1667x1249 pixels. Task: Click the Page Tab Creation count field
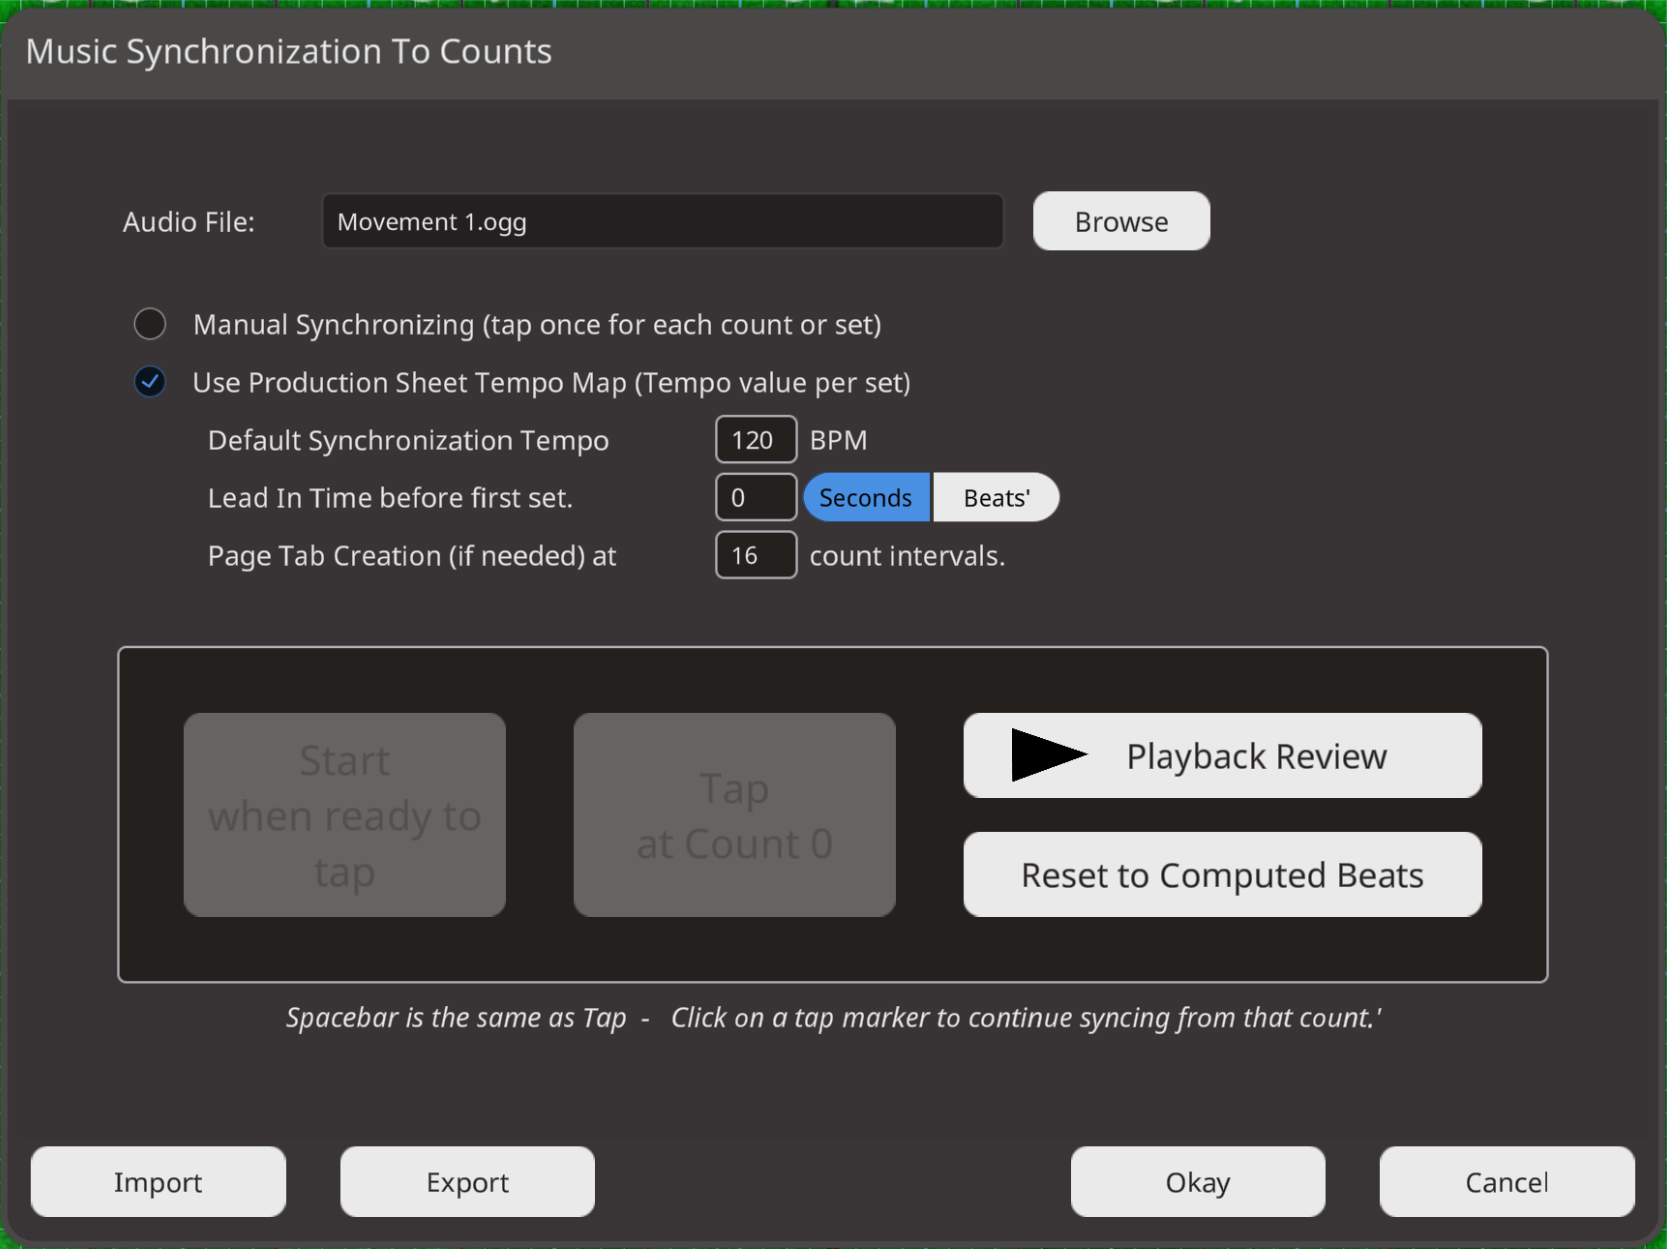[x=755, y=556]
